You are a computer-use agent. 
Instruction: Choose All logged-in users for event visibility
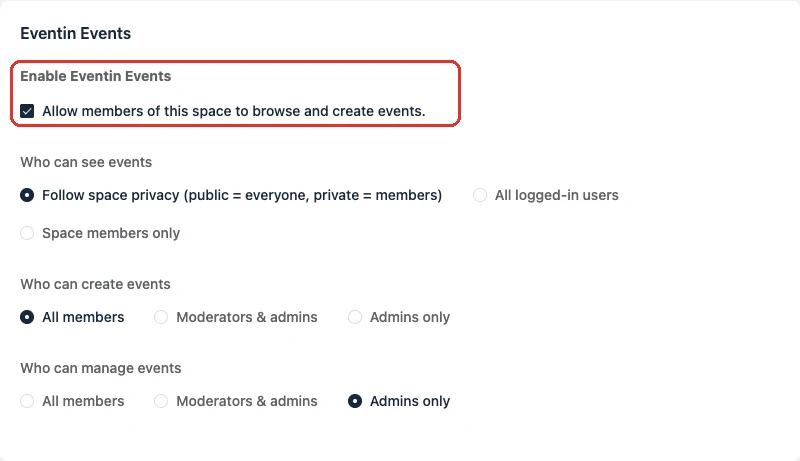480,195
